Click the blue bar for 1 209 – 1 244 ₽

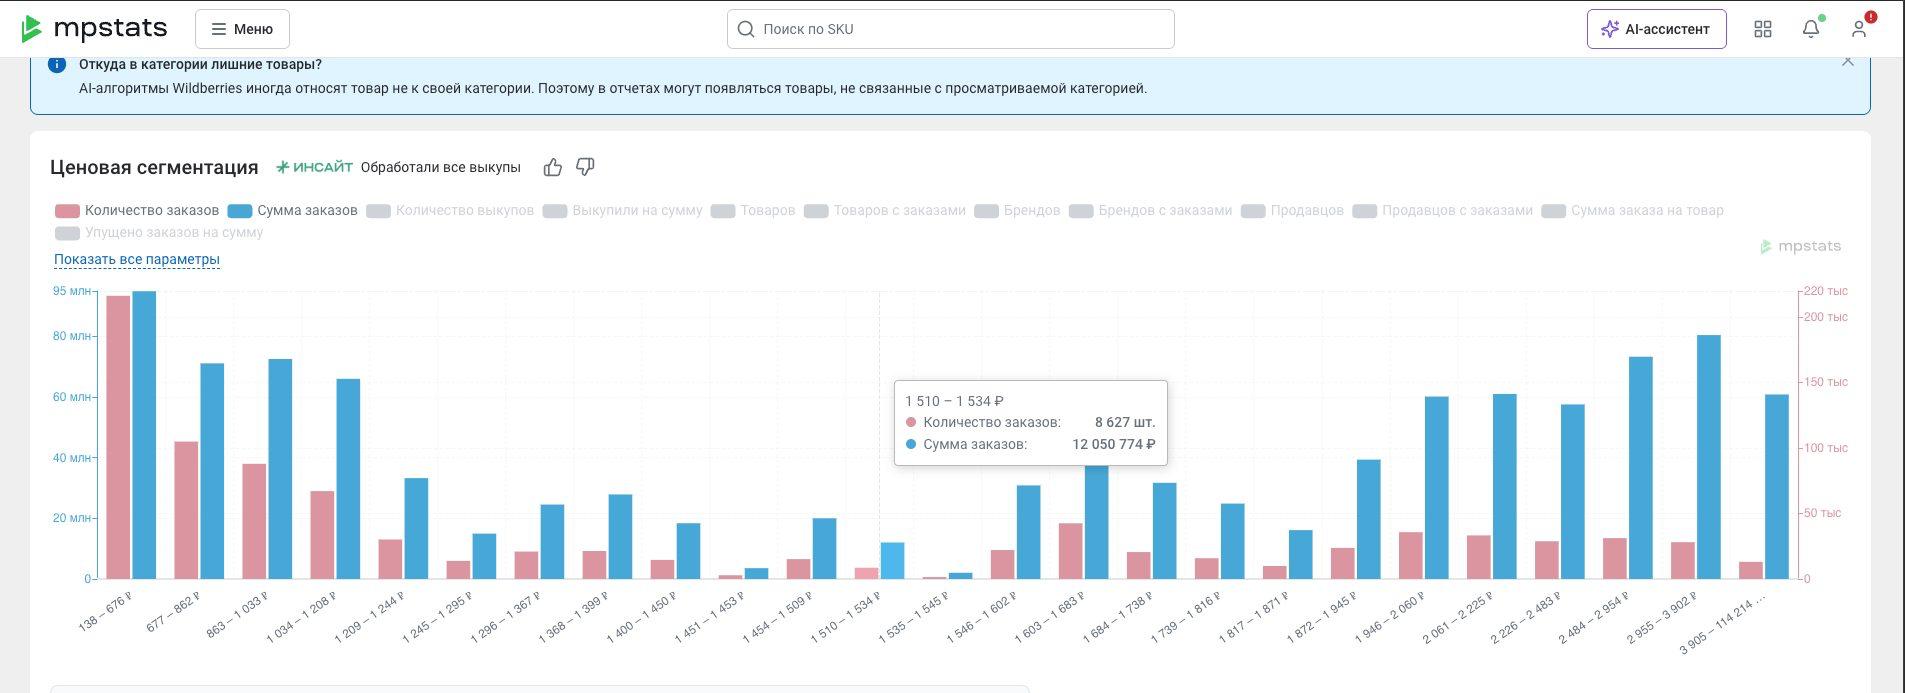pyautogui.click(x=416, y=529)
